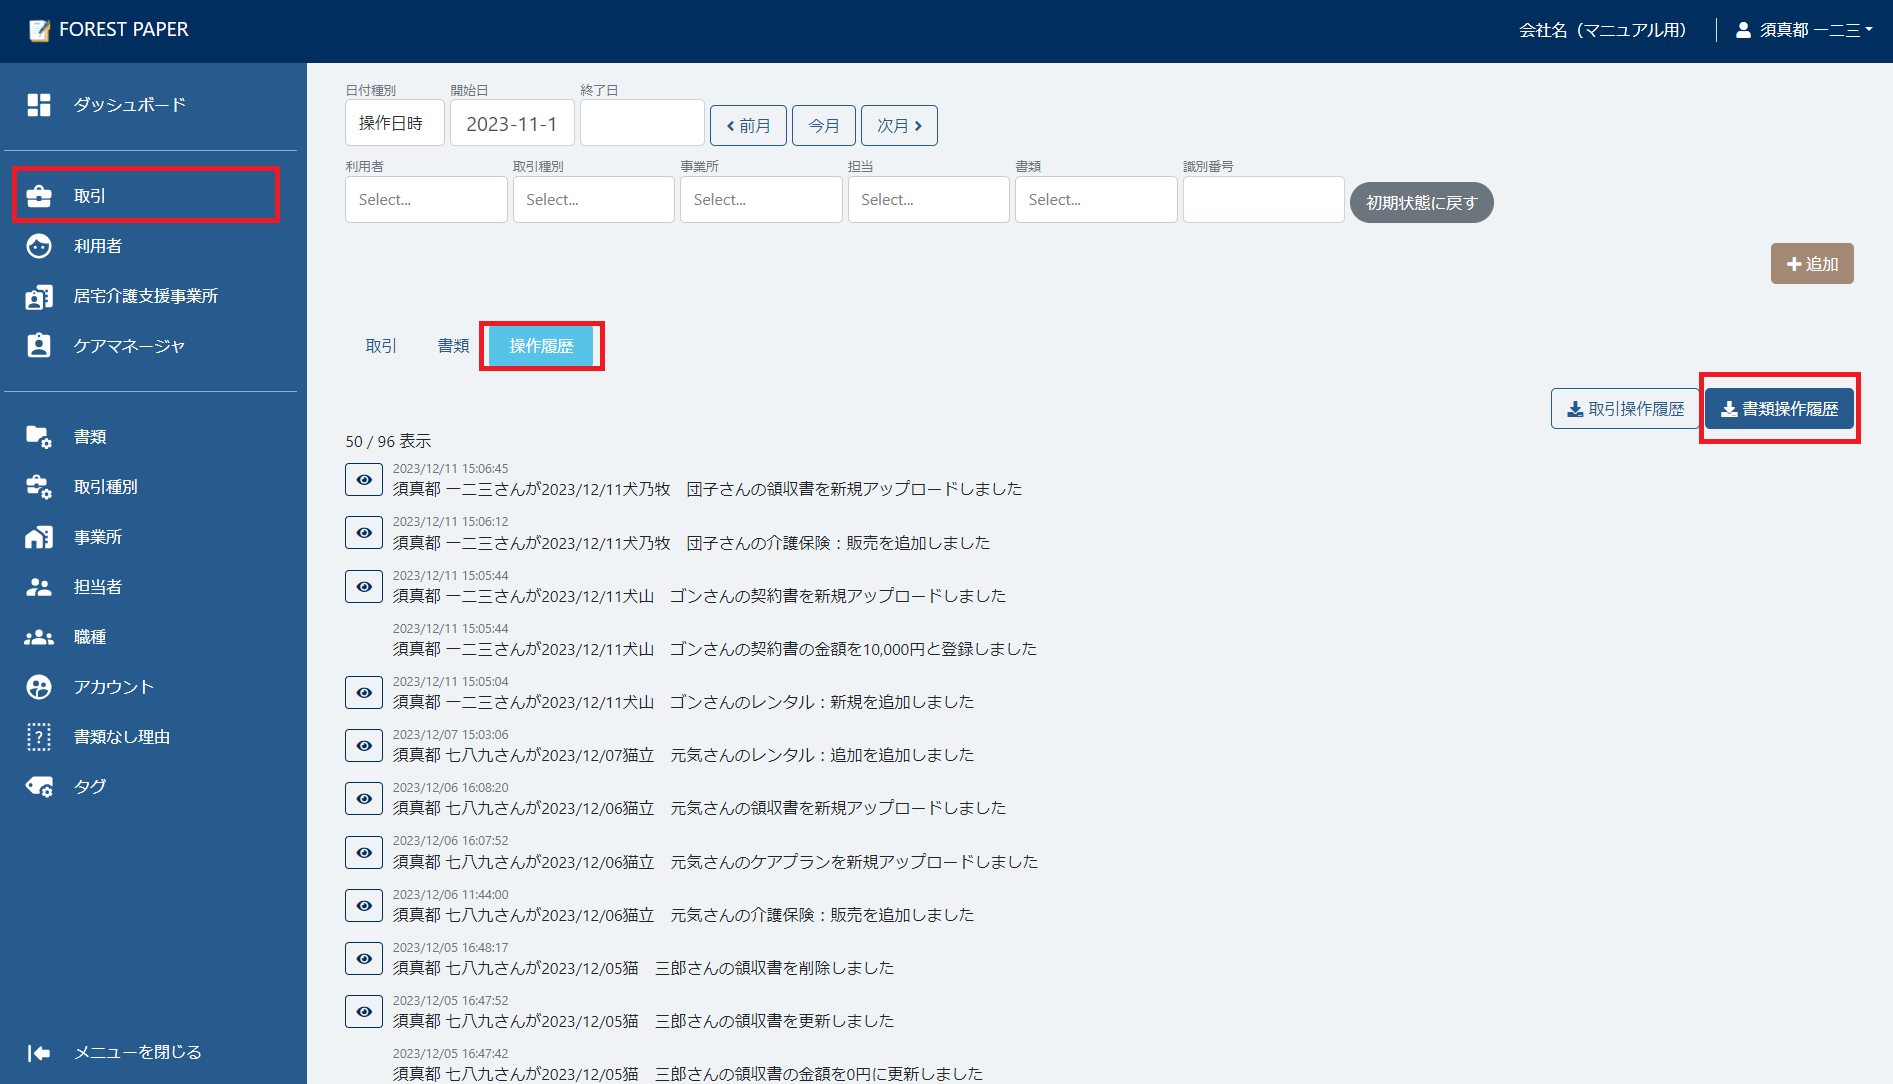Image resolution: width=1893 pixels, height=1084 pixels.
Task: Click the 追加 button
Action: 1812,263
